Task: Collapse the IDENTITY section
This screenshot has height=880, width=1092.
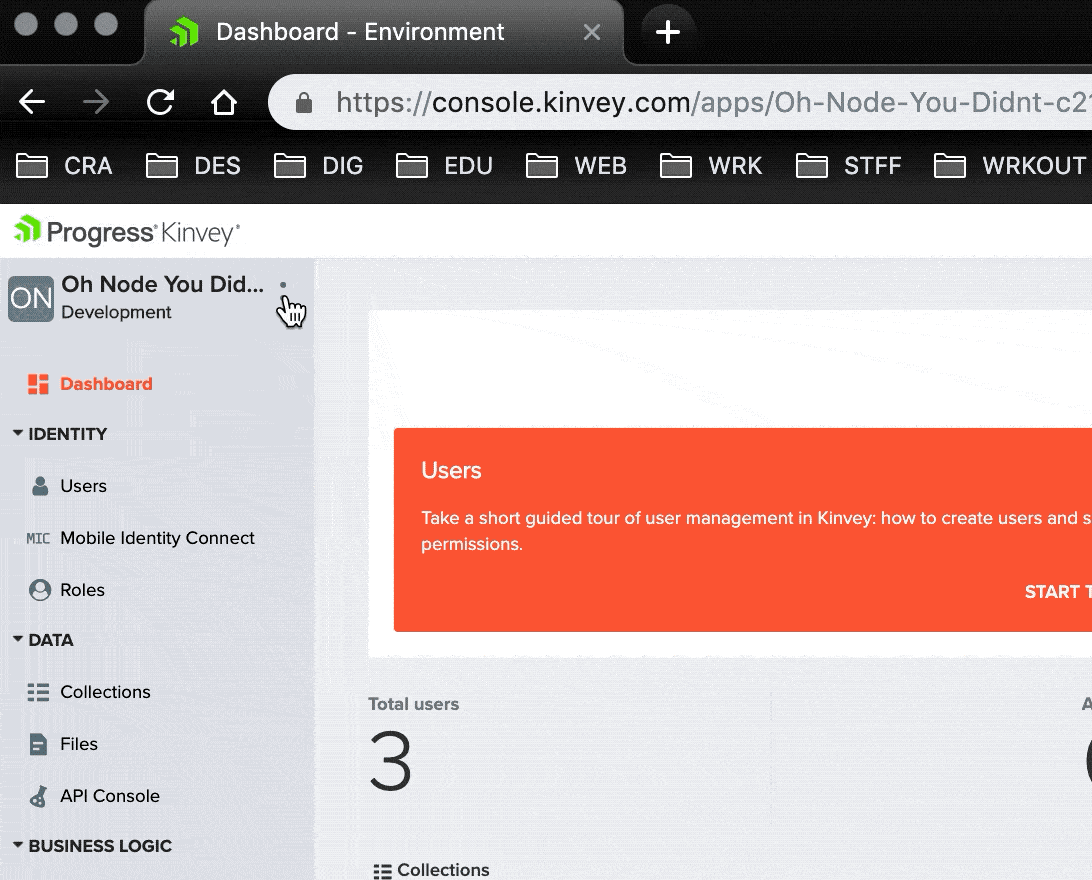Action: (x=18, y=434)
